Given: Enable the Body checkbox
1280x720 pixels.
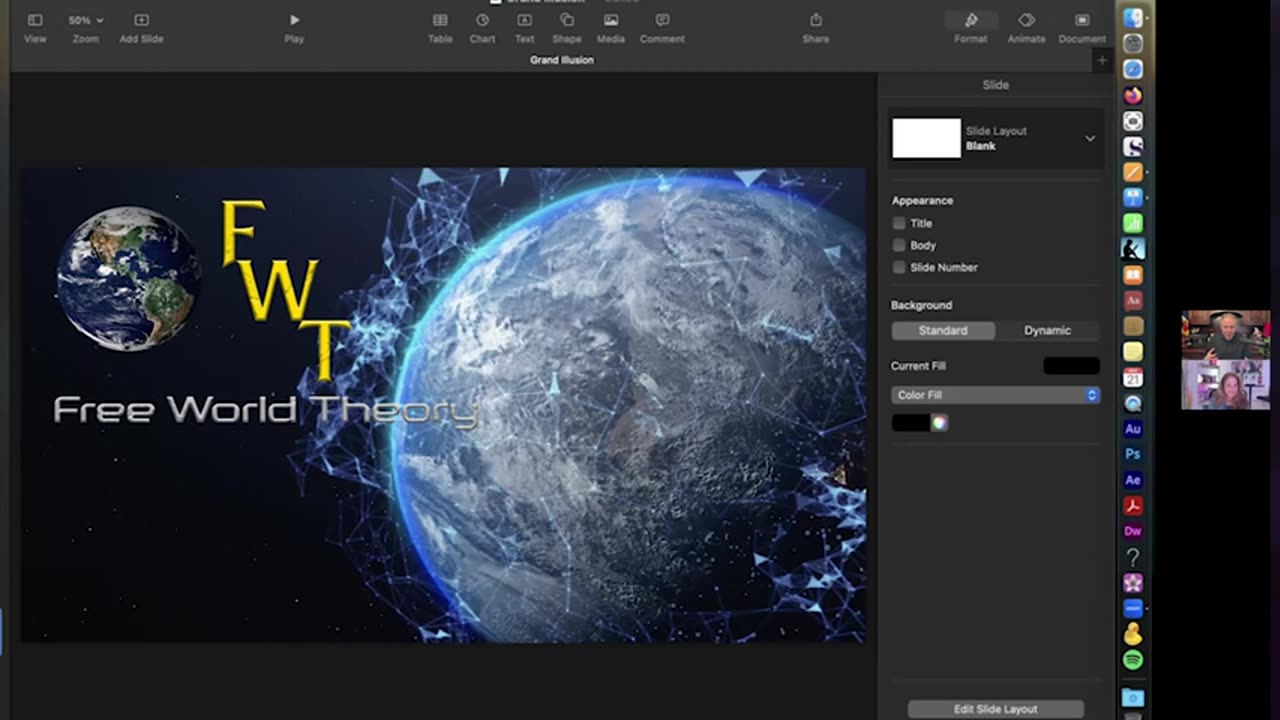Looking at the screenshot, I should tap(899, 245).
